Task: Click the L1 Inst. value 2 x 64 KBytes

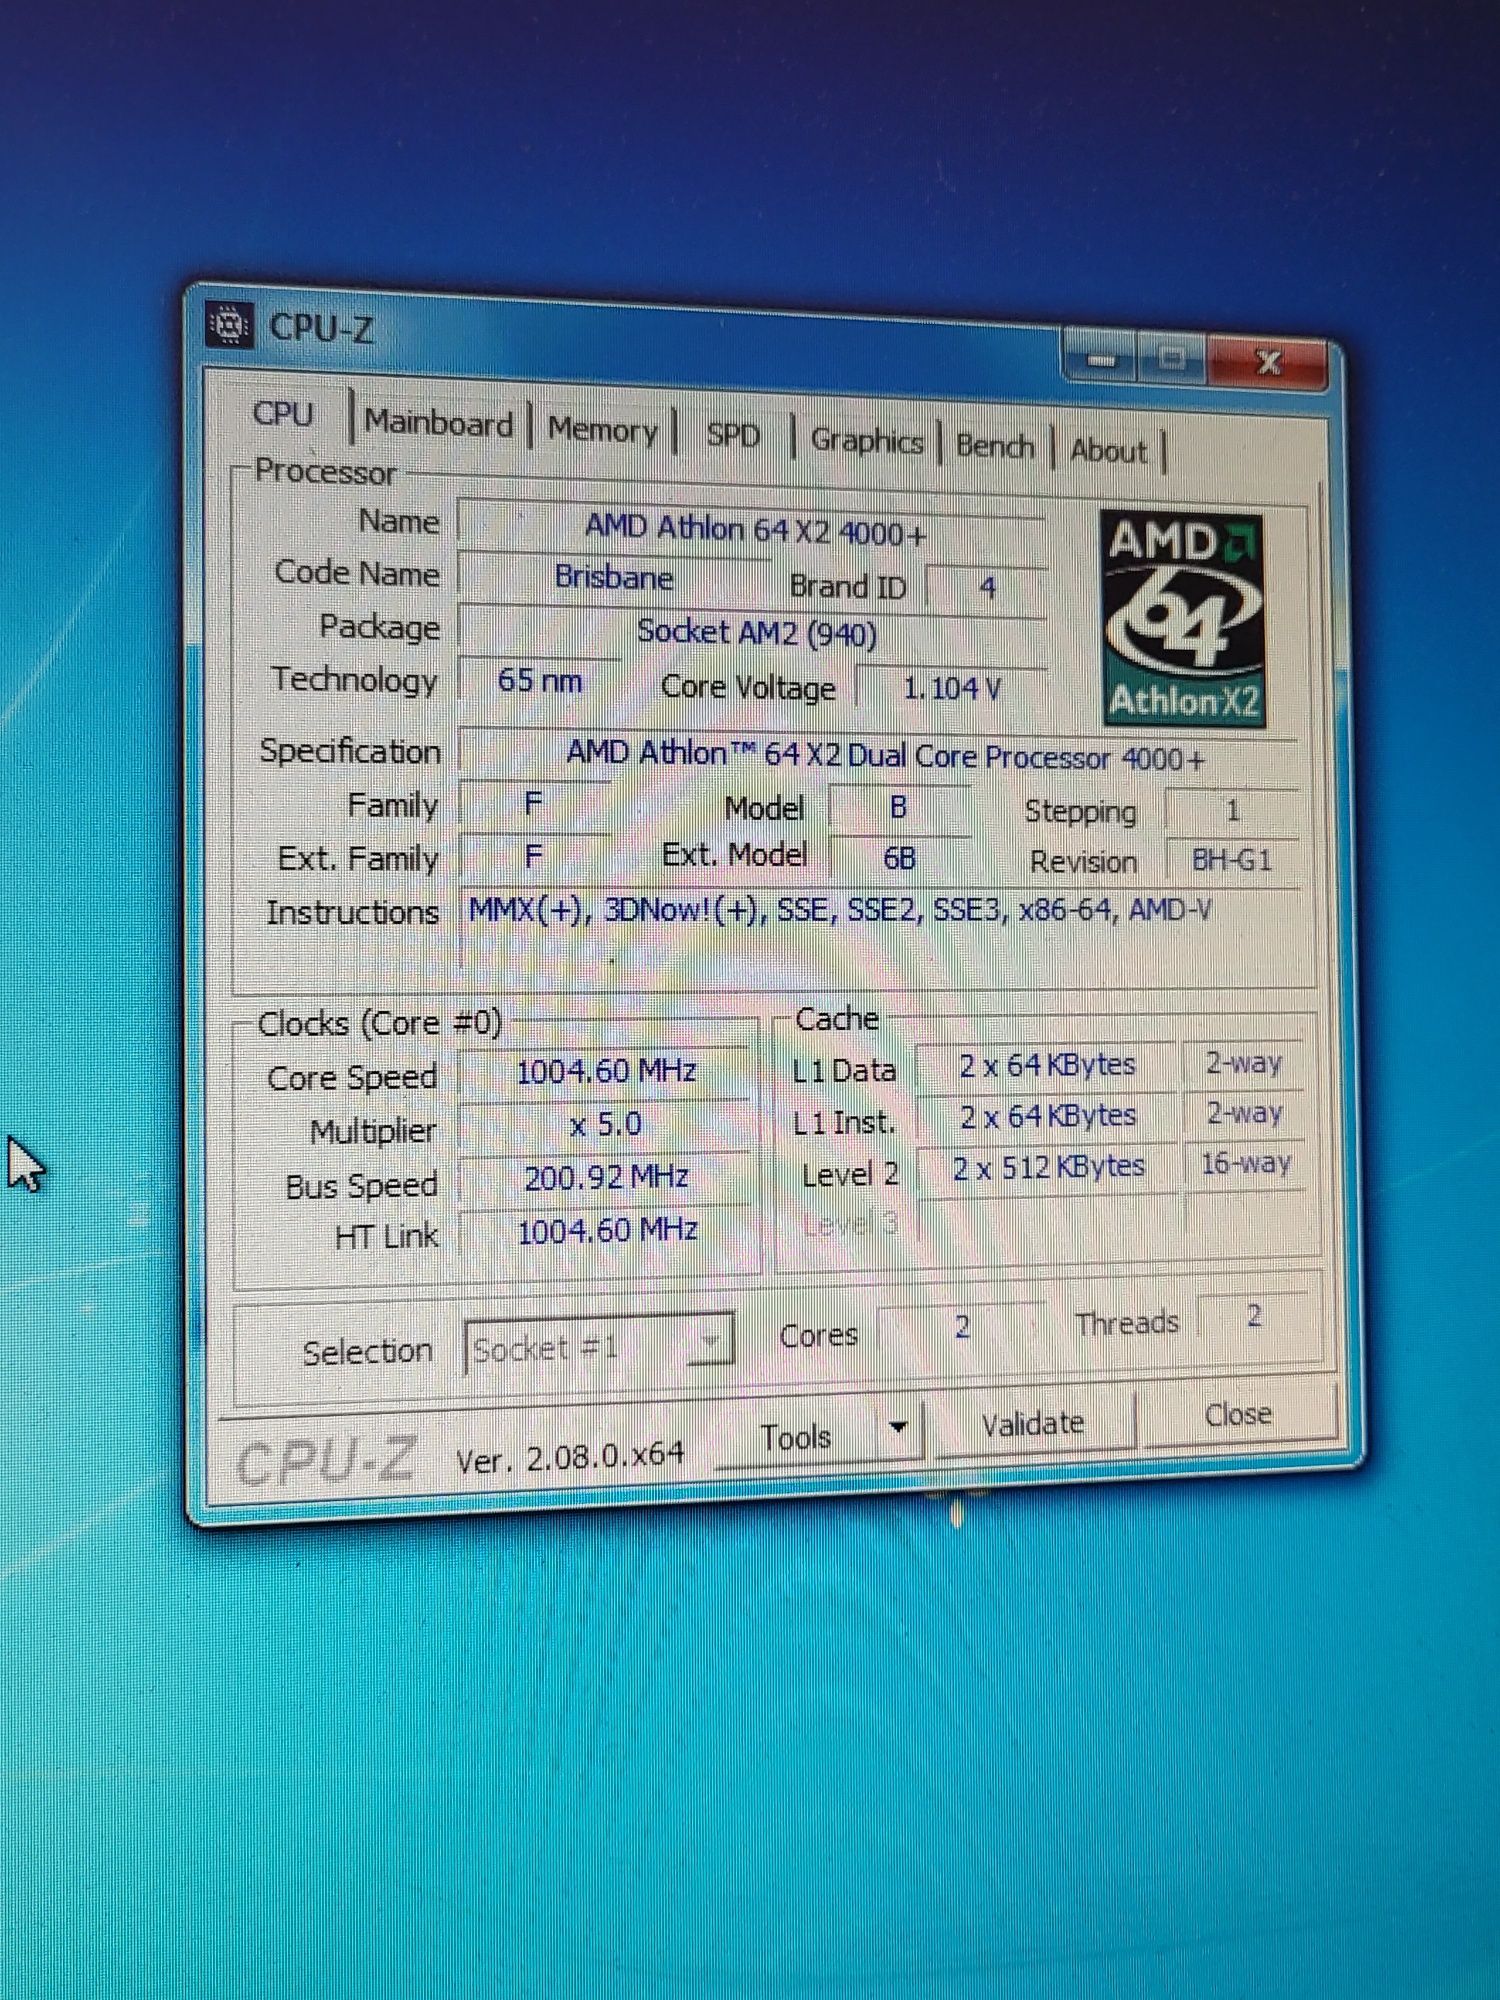Action: tap(1047, 1115)
